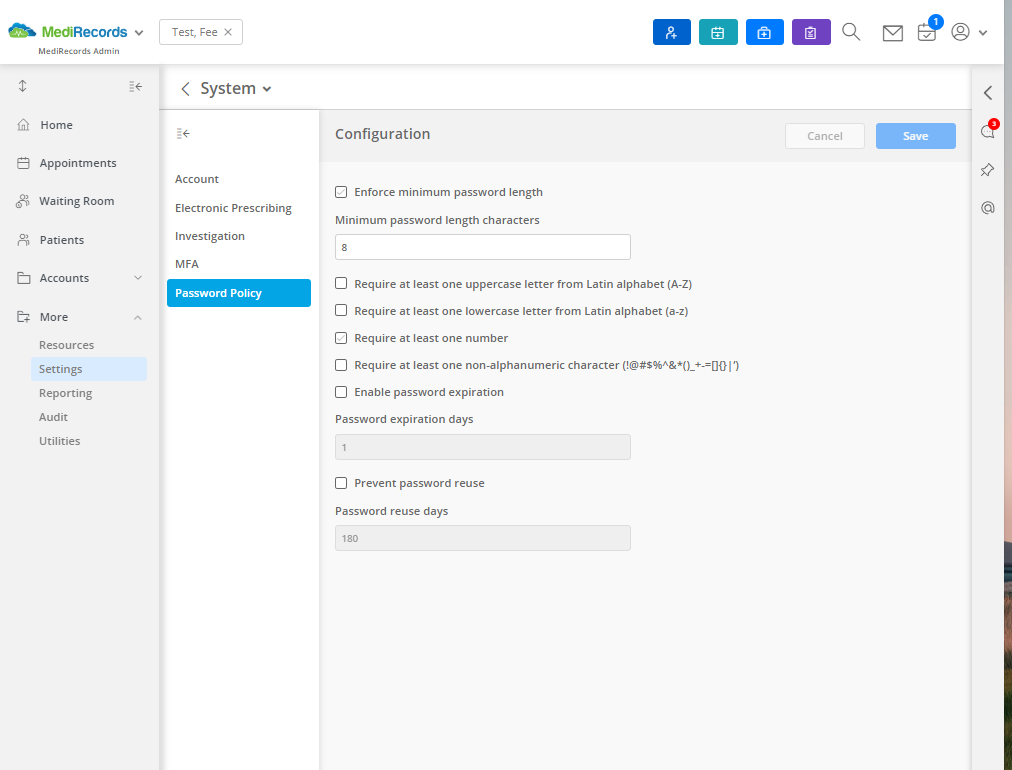The width and height of the screenshot is (1012, 770).
Task: Open the teal new appointment icon
Action: coord(718,32)
